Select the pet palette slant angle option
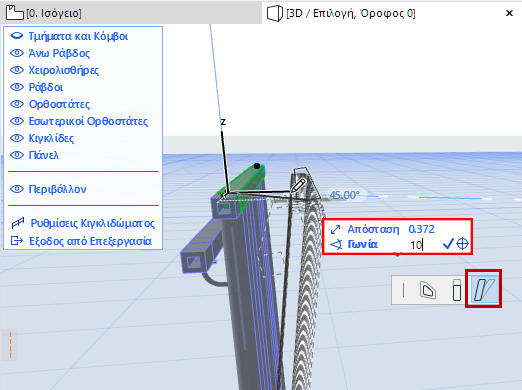 point(484,289)
